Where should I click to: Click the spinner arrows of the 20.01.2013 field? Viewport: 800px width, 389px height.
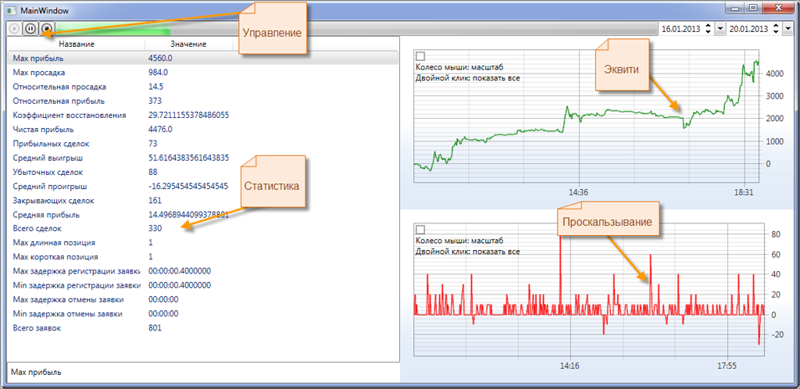[776, 29]
